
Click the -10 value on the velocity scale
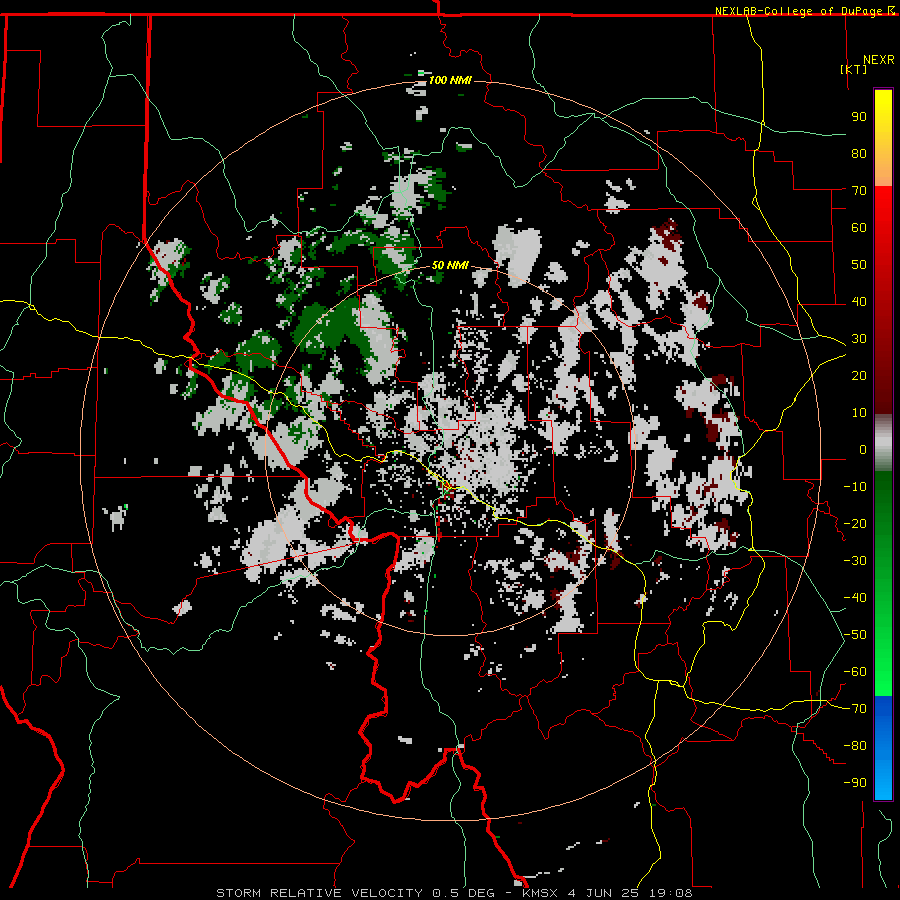click(x=855, y=487)
